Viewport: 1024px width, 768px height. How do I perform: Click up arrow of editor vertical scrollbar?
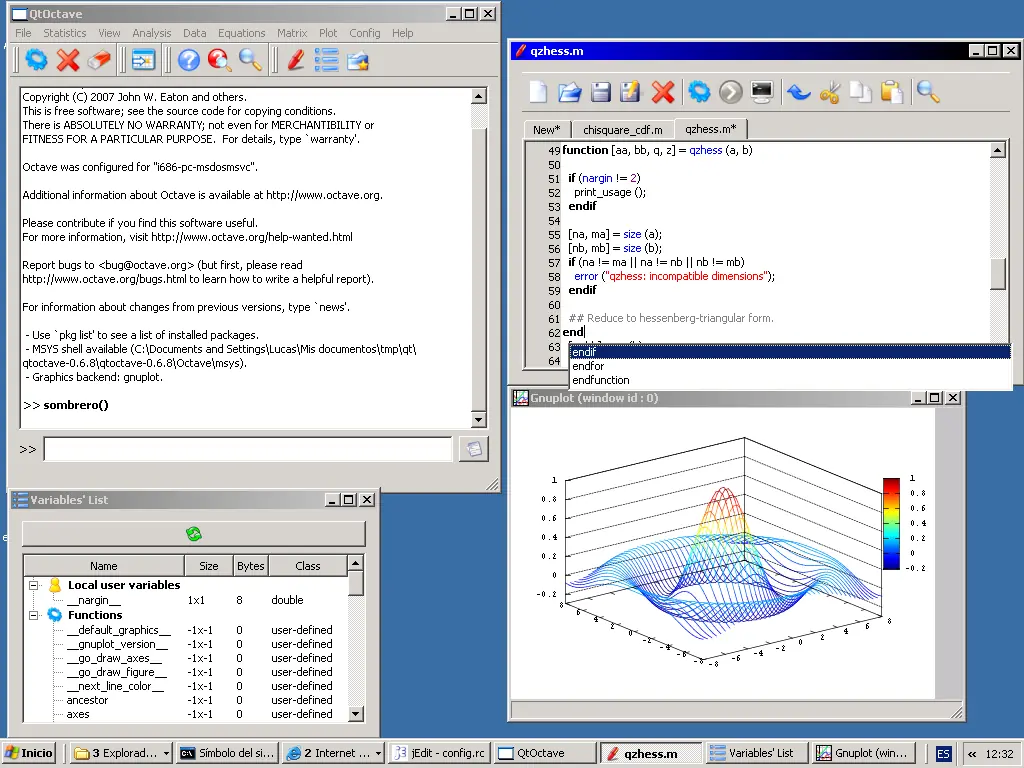(x=997, y=150)
